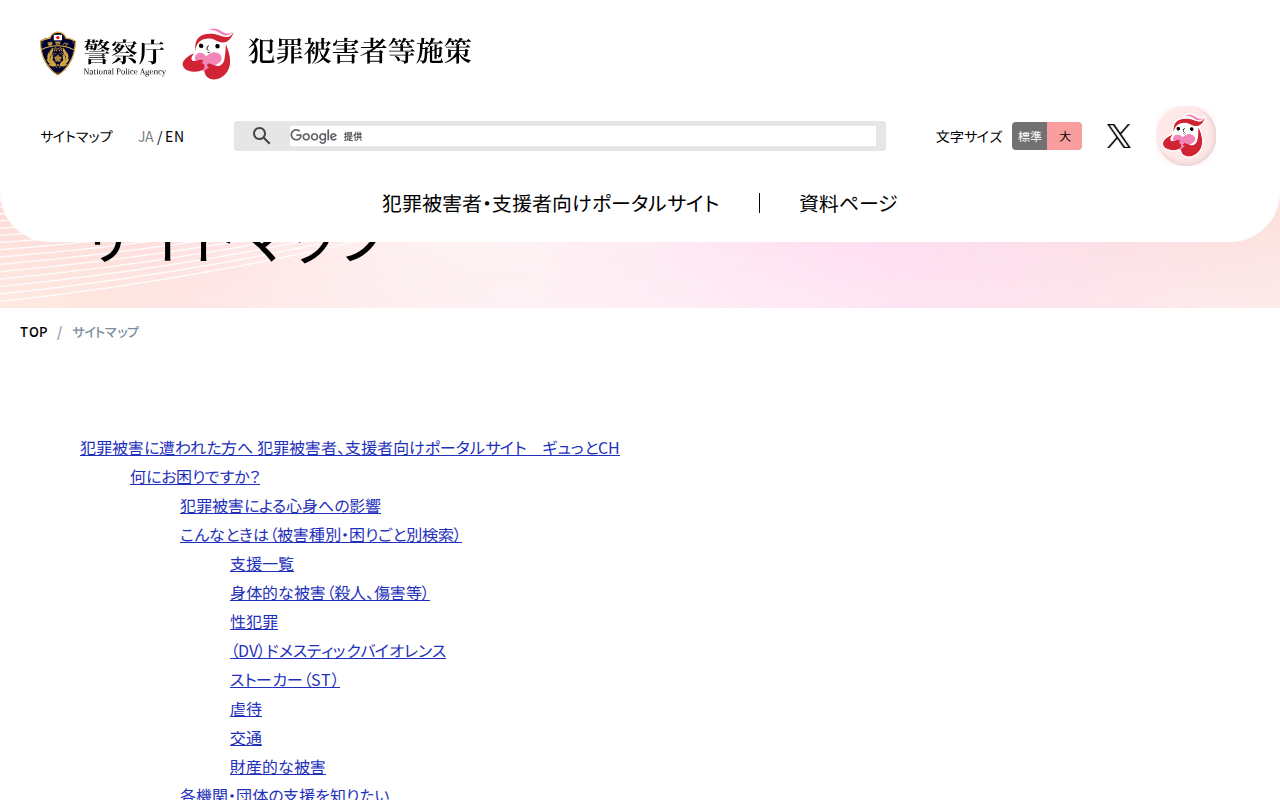Click the red mascot logo beside site title
This screenshot has width=1280, height=800.
208,54
